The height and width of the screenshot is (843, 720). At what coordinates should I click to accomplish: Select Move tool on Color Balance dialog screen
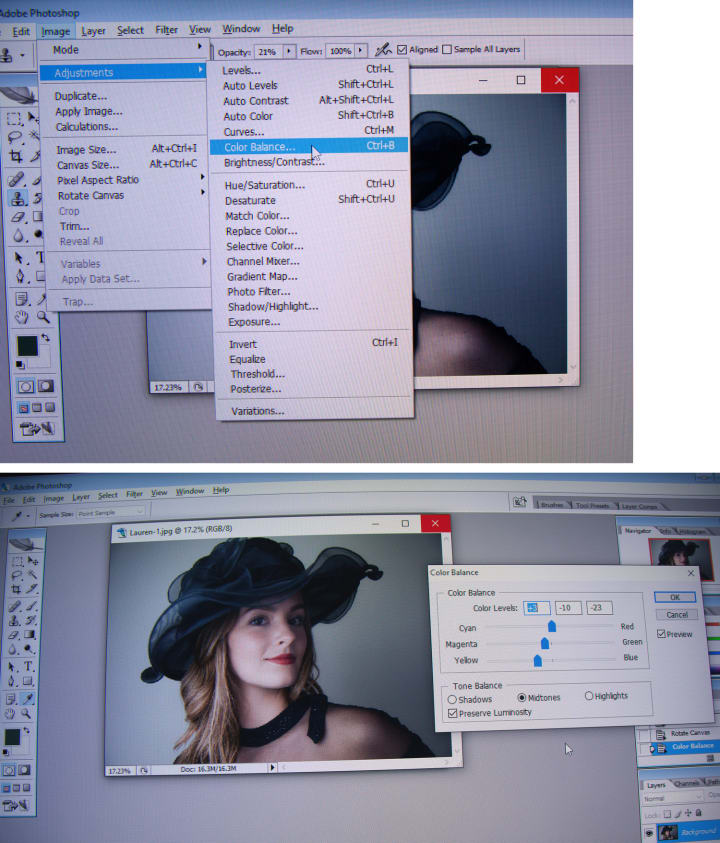point(32,561)
